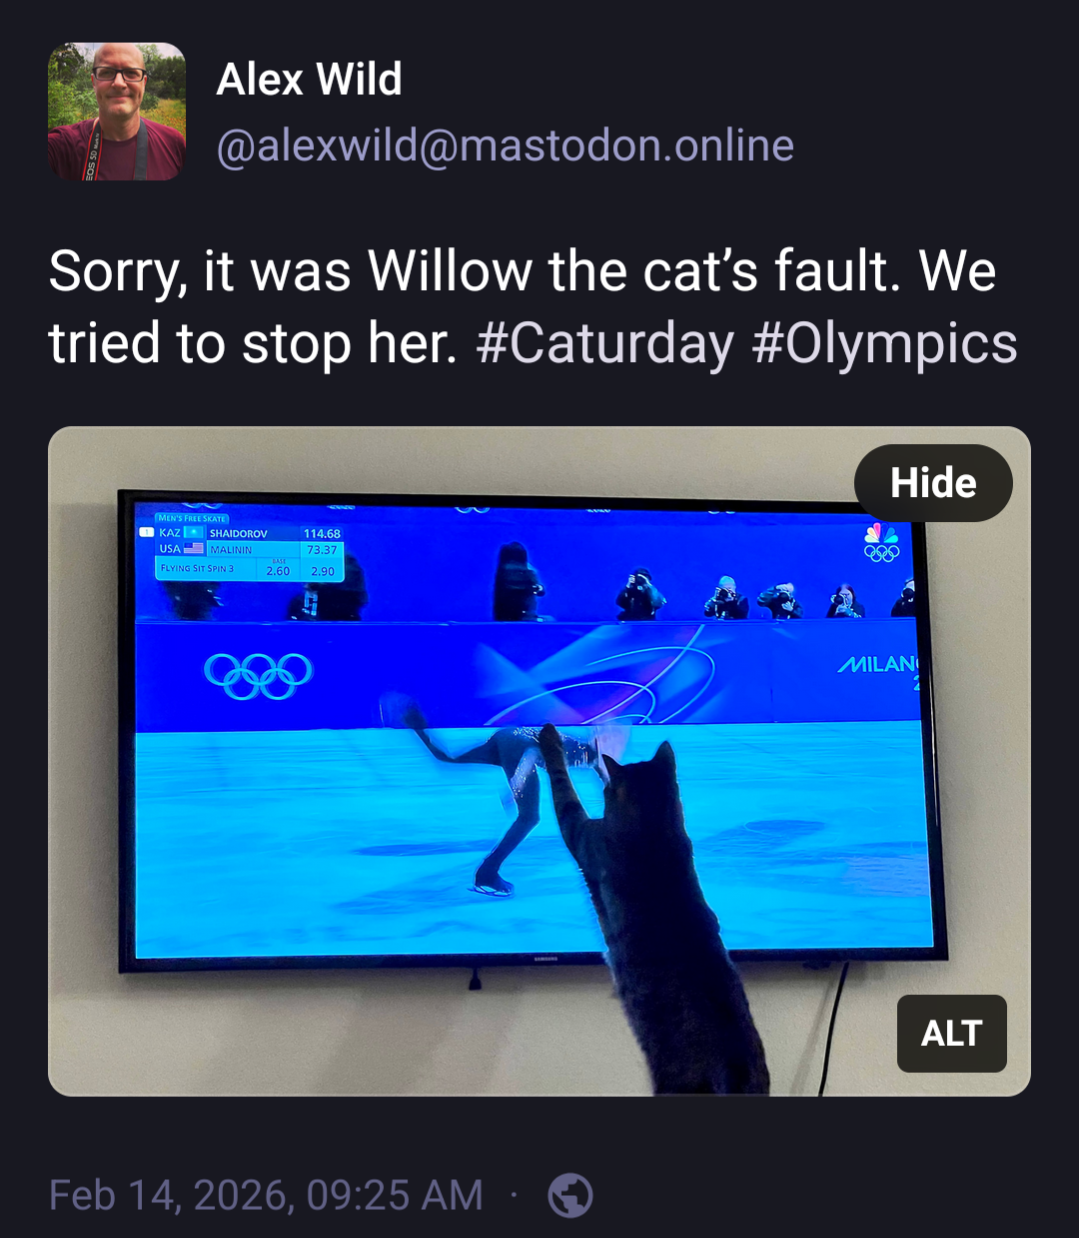Click the large Olympic rings on rink board
The width and height of the screenshot is (1079, 1238).
tap(258, 676)
